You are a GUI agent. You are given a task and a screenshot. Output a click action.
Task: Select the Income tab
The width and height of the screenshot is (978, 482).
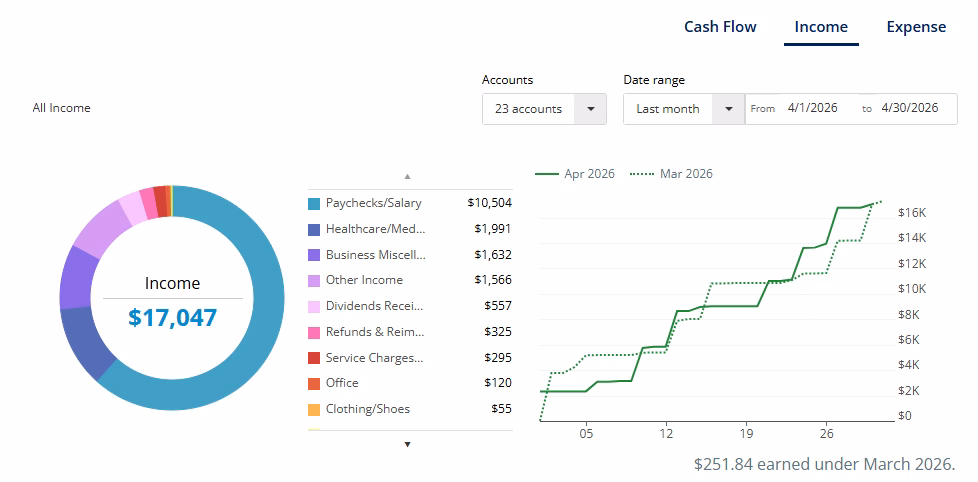tap(821, 27)
